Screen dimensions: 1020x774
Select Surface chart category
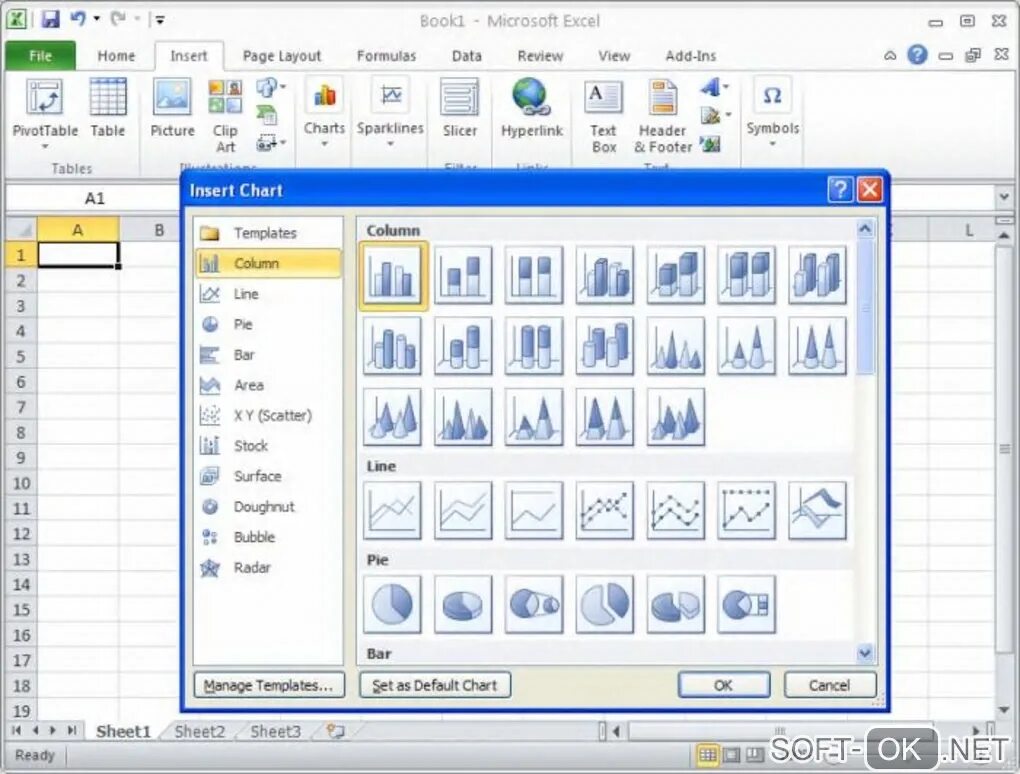pos(268,476)
